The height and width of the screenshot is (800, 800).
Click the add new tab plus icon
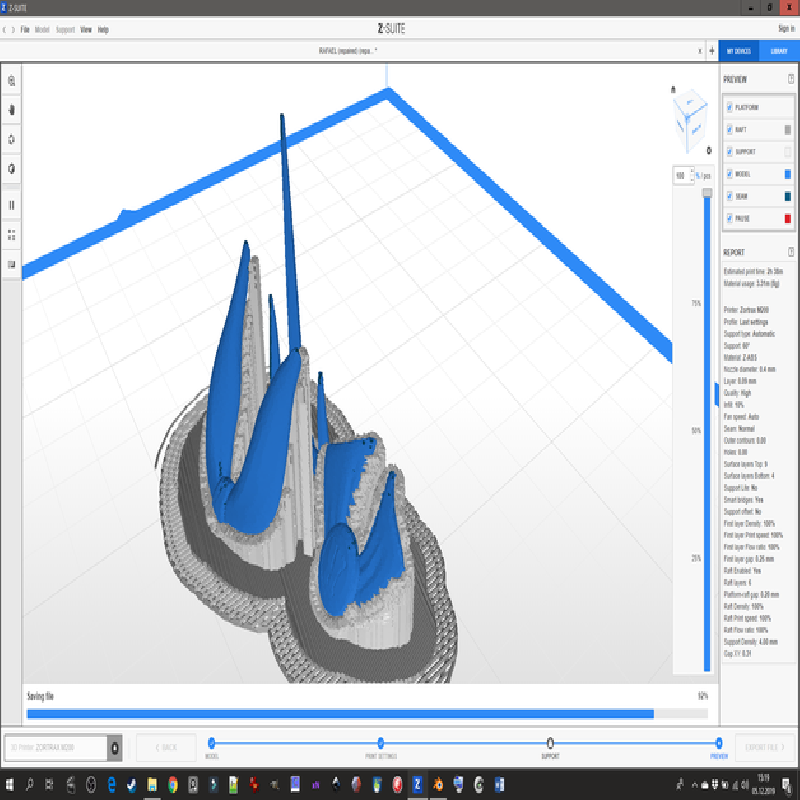[711, 51]
